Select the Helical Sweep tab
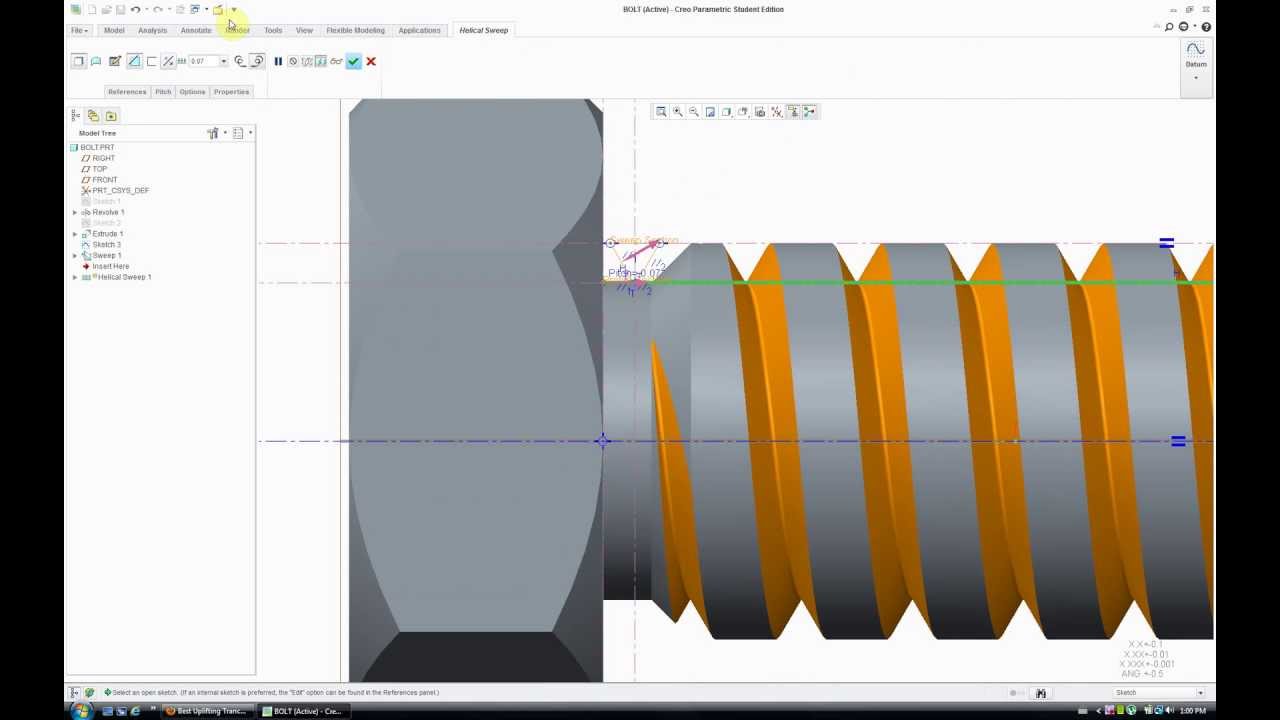 click(x=484, y=30)
